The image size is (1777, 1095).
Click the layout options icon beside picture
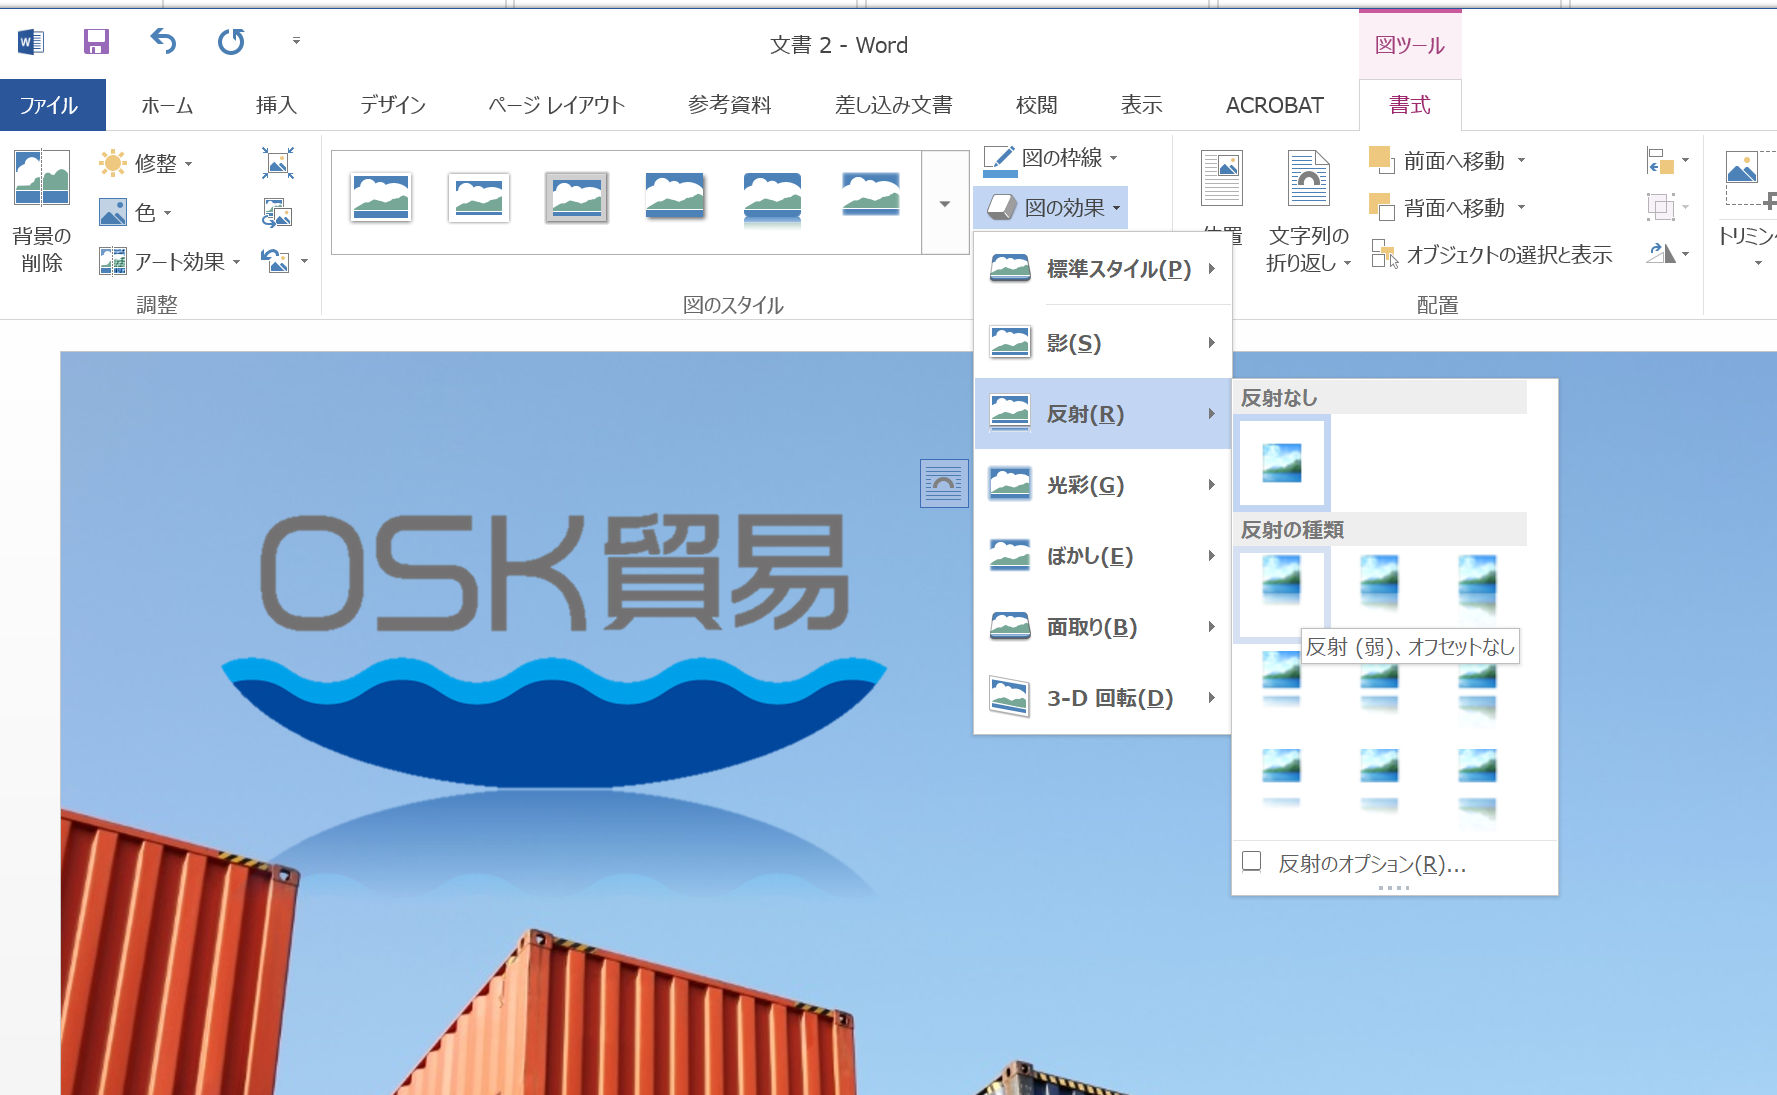(x=943, y=484)
